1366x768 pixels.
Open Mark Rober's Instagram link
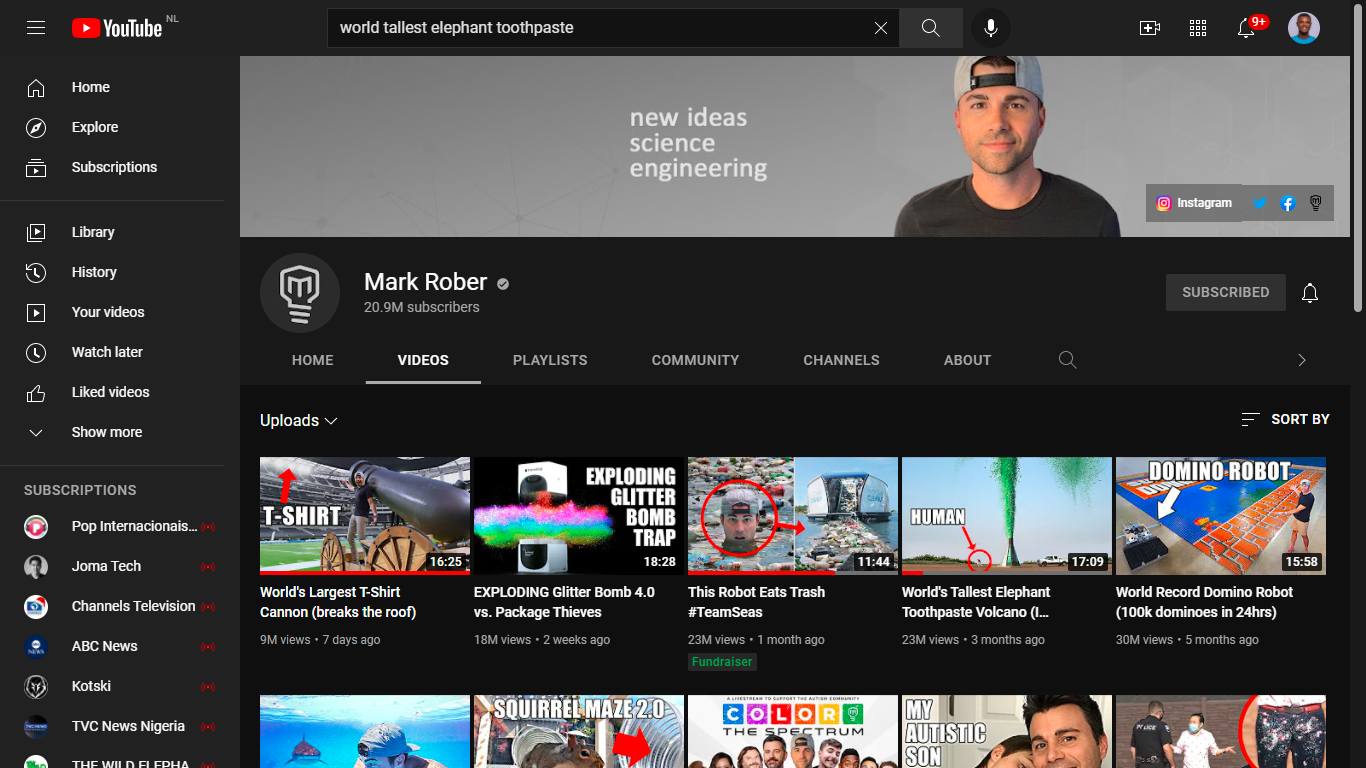[x=1194, y=203]
